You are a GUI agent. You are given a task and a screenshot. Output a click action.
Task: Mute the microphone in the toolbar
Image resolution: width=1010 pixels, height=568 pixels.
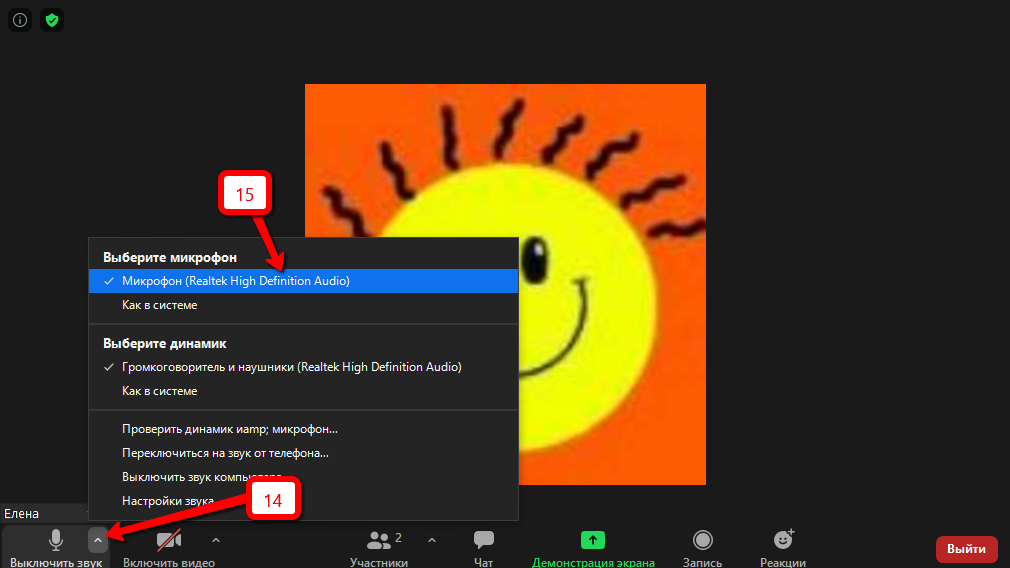[56, 541]
